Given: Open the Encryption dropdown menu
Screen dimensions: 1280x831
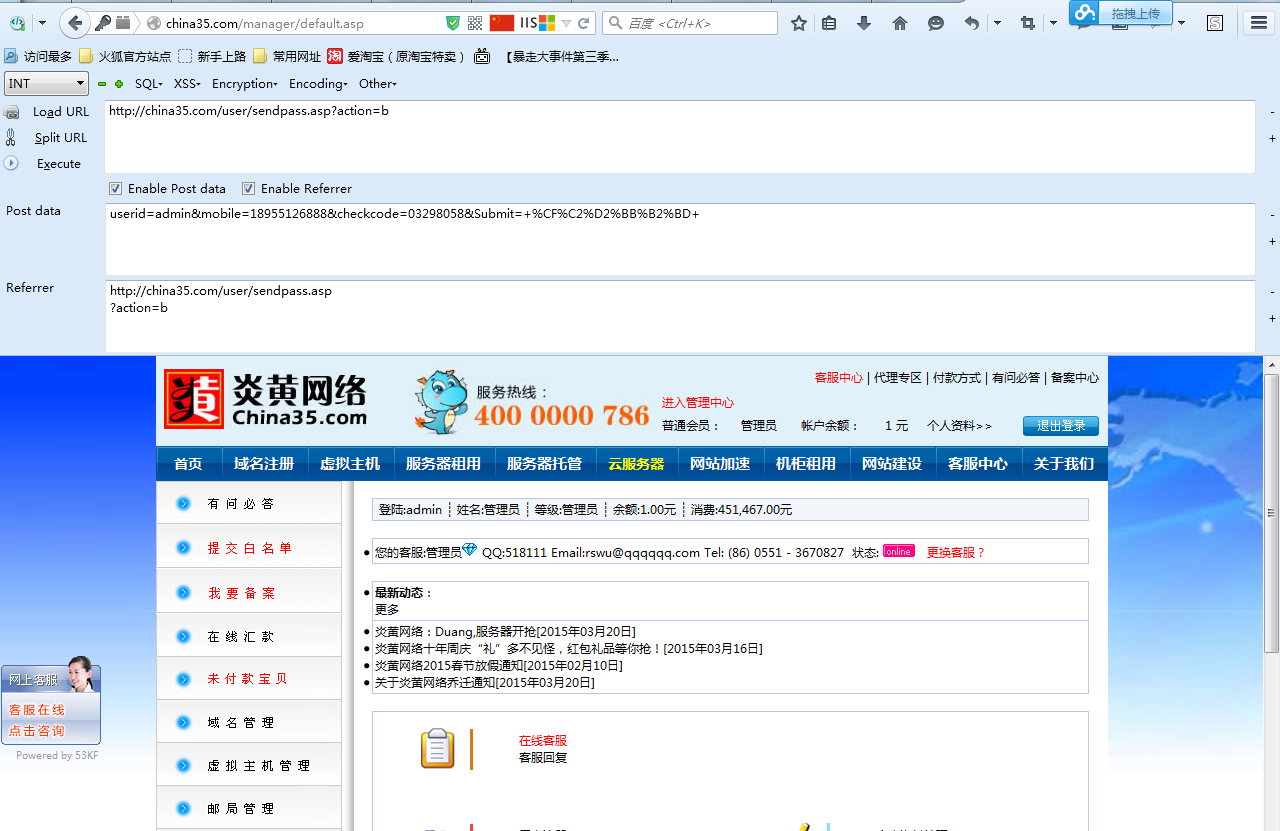Looking at the screenshot, I should click(x=245, y=84).
